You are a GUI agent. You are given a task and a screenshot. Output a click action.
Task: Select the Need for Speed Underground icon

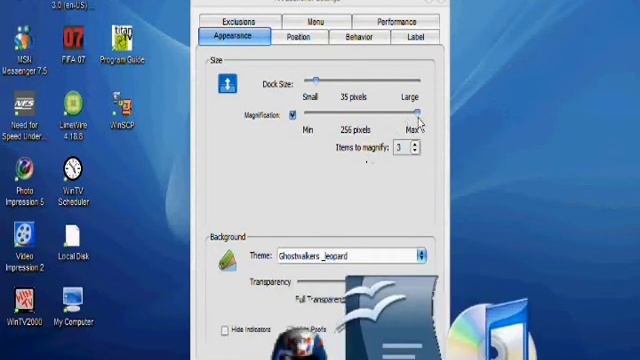(x=24, y=104)
